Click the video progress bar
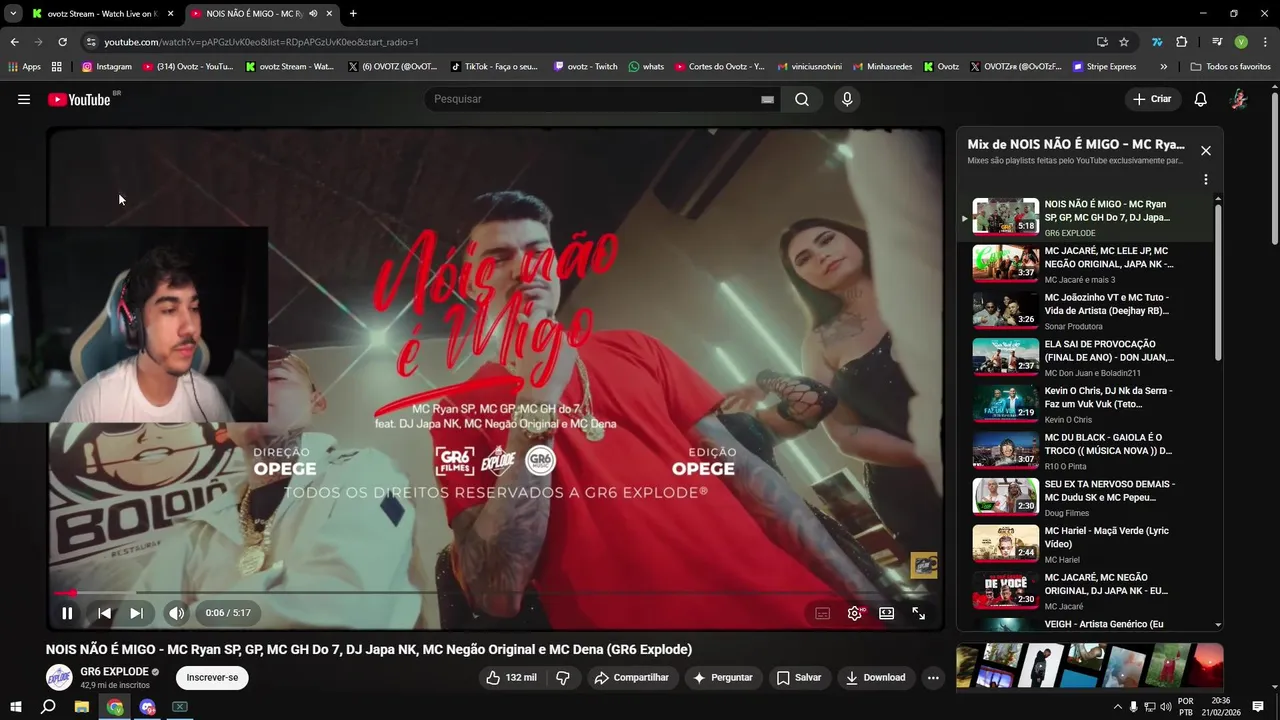The height and width of the screenshot is (720, 1280). (495, 593)
